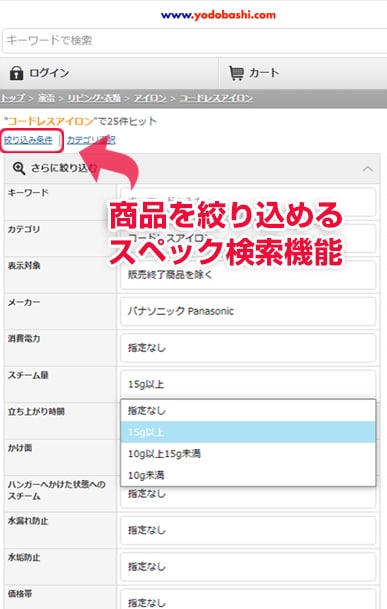Screen dimensions: 387x609
Task: Focus the キーワードで検索 search field
Action: tap(195, 40)
